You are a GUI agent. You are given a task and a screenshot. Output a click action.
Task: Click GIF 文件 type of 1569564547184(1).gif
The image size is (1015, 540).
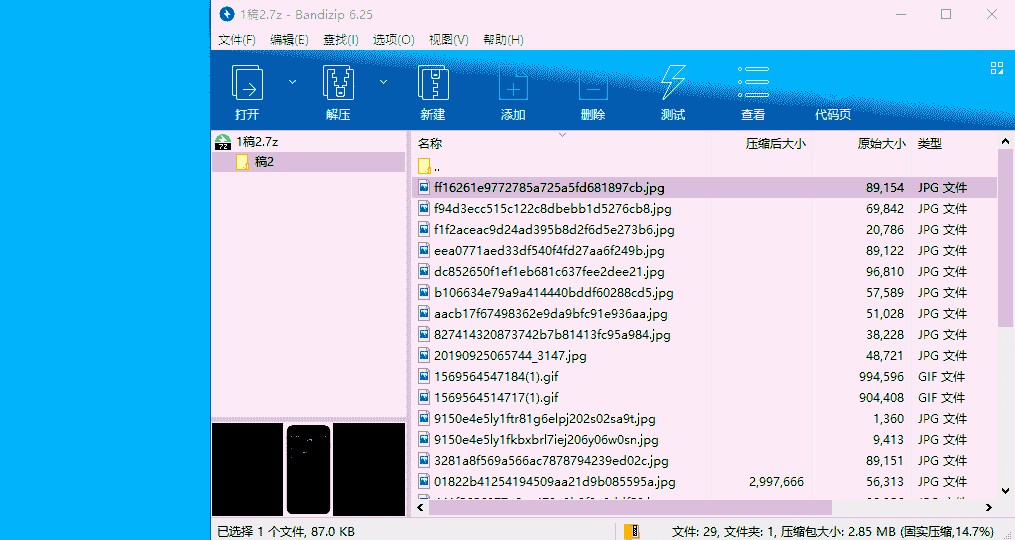pyautogui.click(x=942, y=376)
